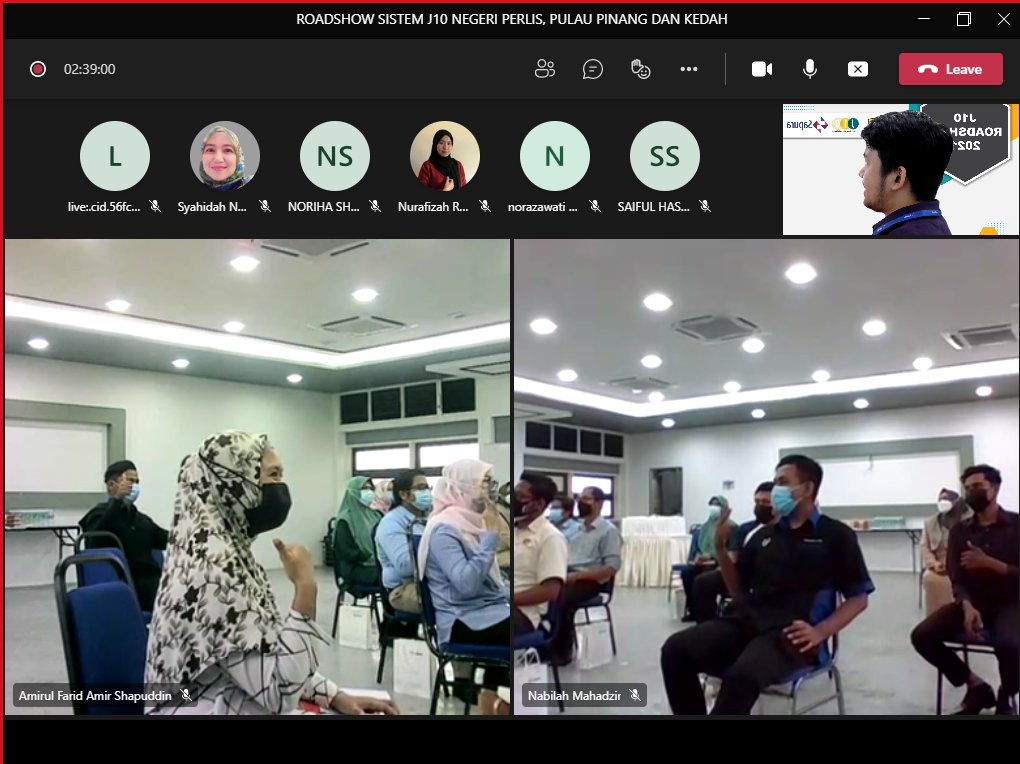Image resolution: width=1020 pixels, height=764 pixels.
Task: Leave the meeting
Action: coord(949,68)
